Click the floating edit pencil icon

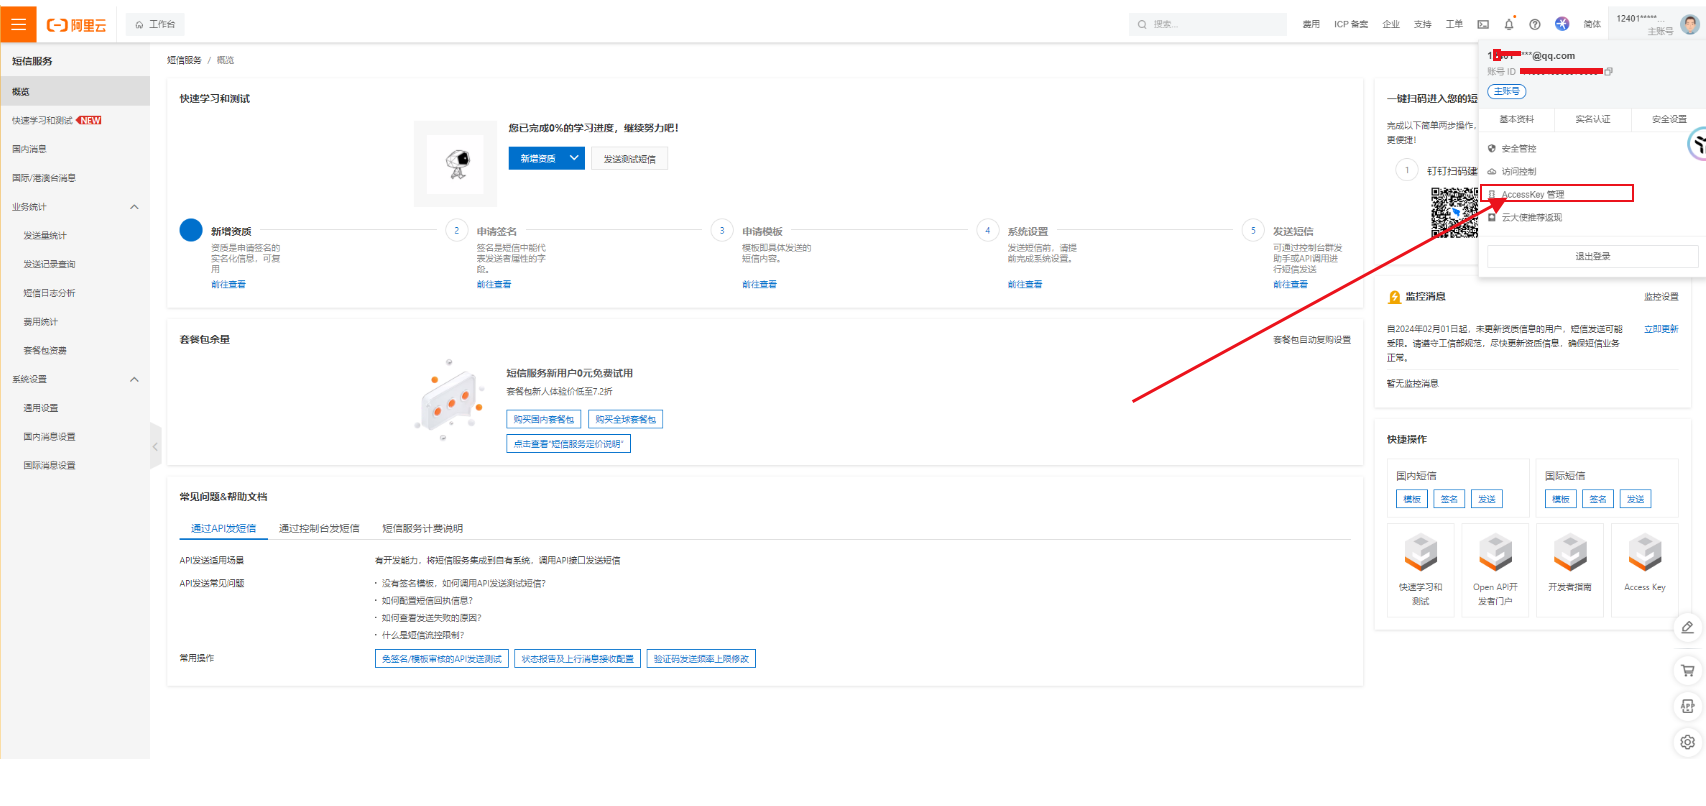1687,627
